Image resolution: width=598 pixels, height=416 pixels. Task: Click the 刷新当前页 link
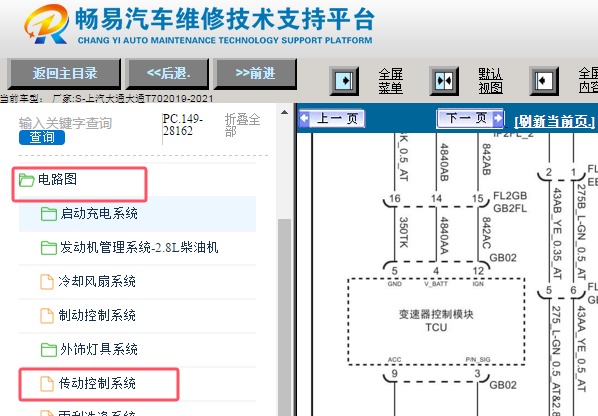555,122
